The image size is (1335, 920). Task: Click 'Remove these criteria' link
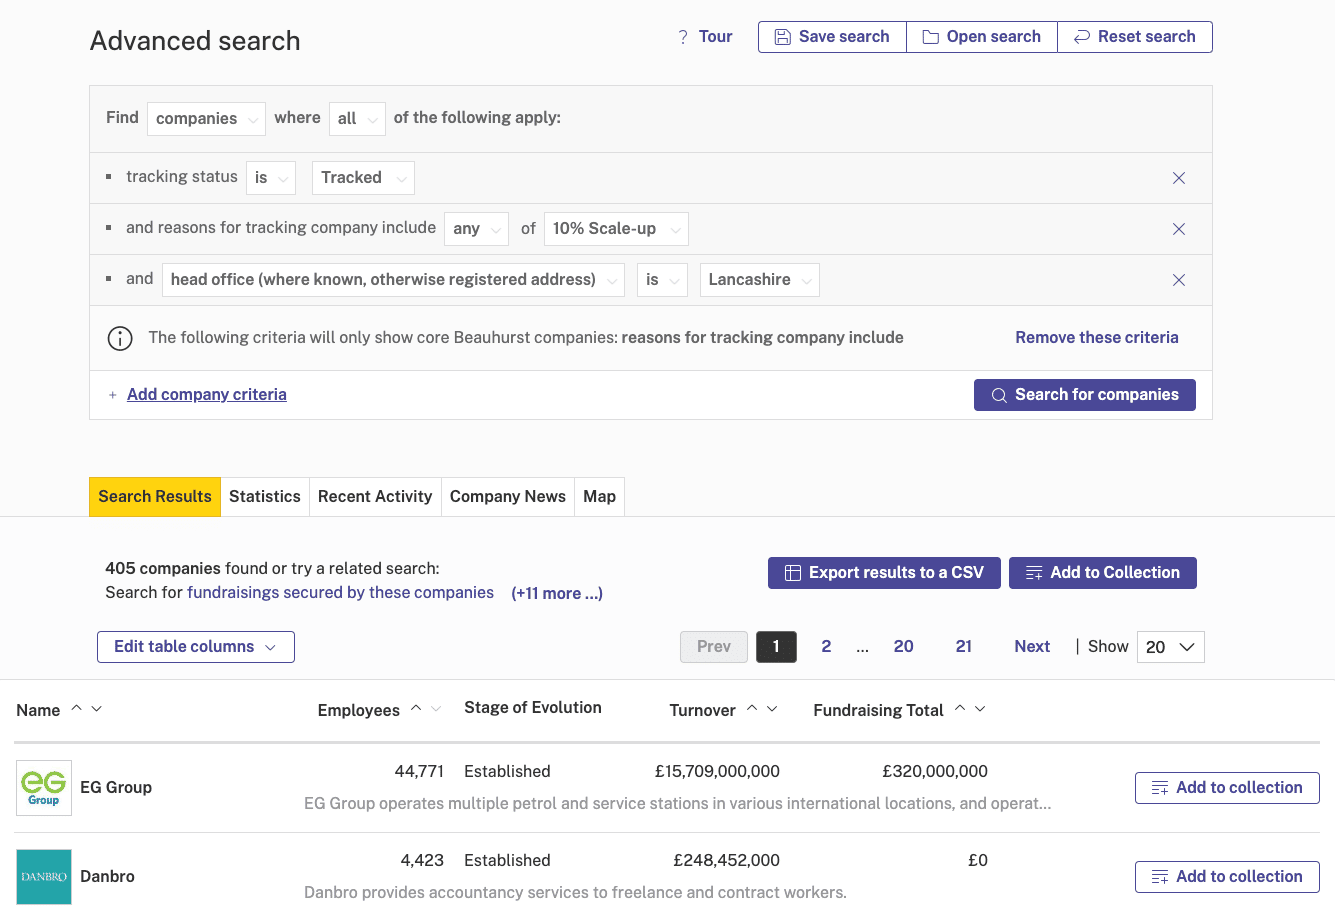[1097, 338]
